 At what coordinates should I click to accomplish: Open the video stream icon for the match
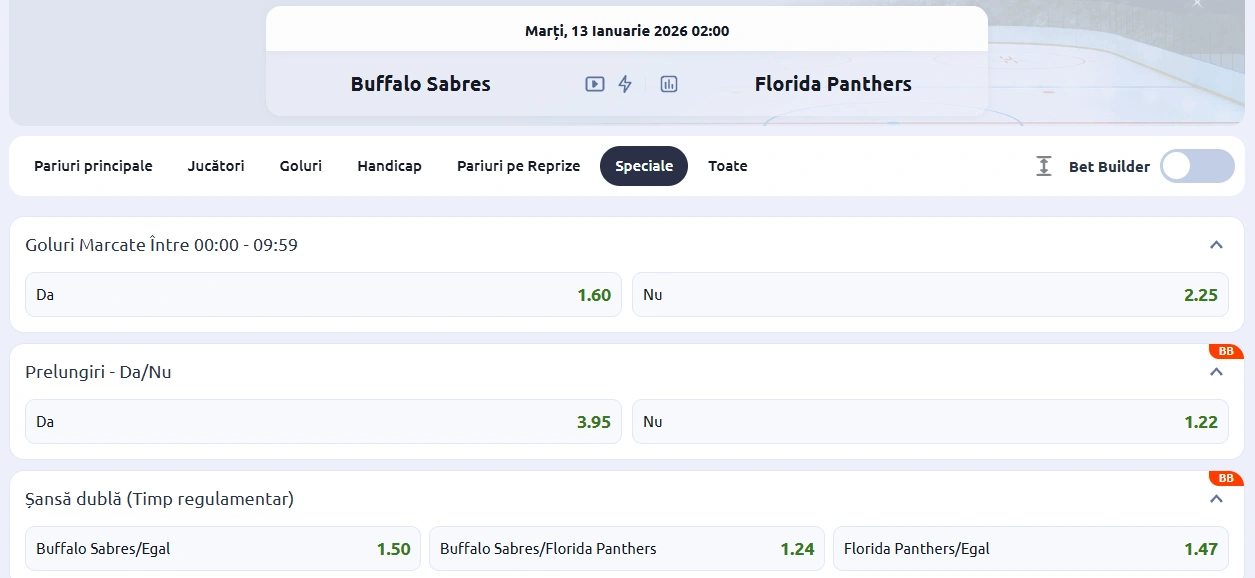594,84
